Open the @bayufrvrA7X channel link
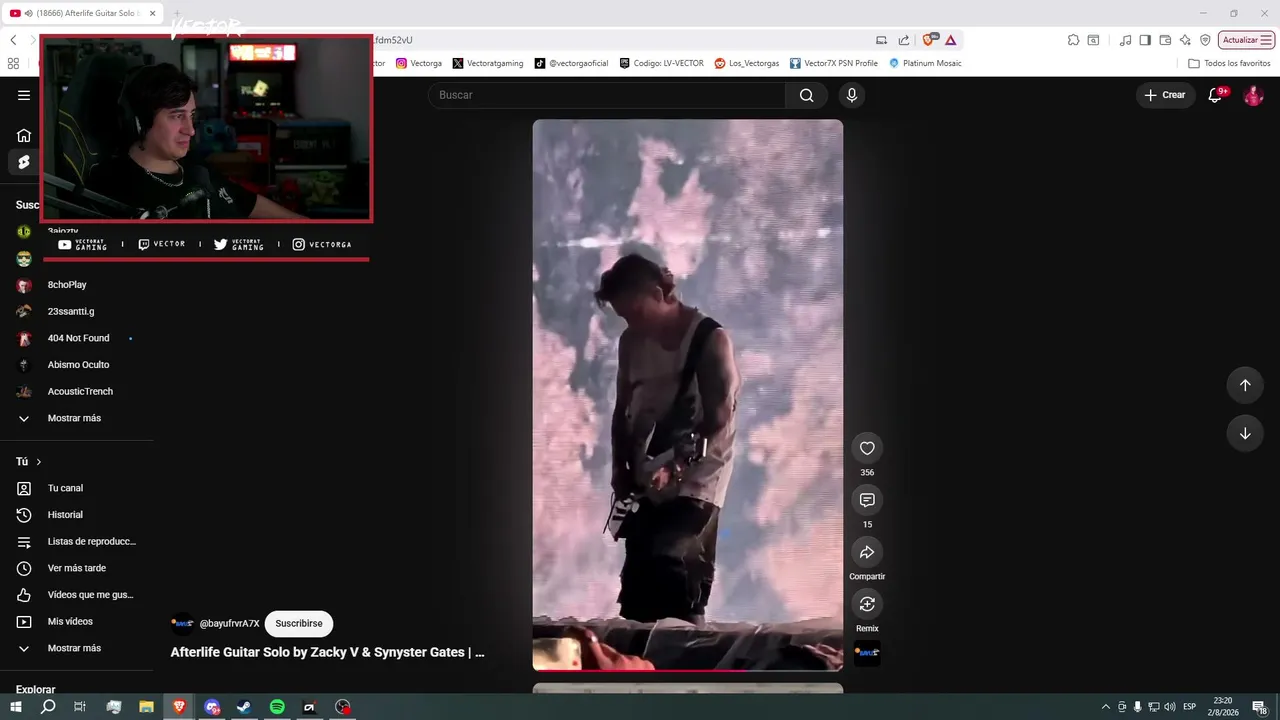Image resolution: width=1280 pixels, height=720 pixels. 229,623
